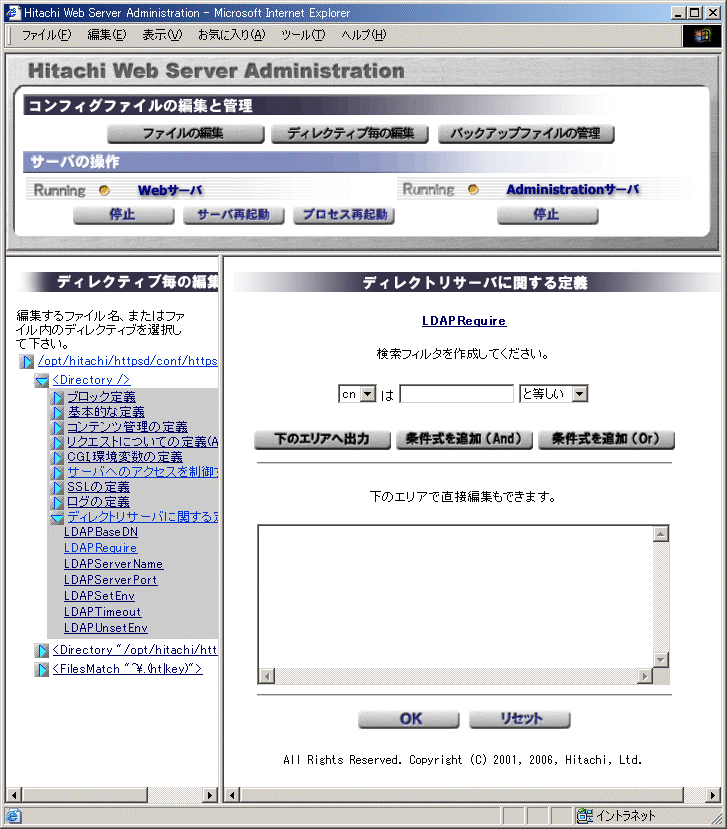727x829 pixels.
Task: Open the ヘルプ(H) menu
Action: click(x=364, y=35)
